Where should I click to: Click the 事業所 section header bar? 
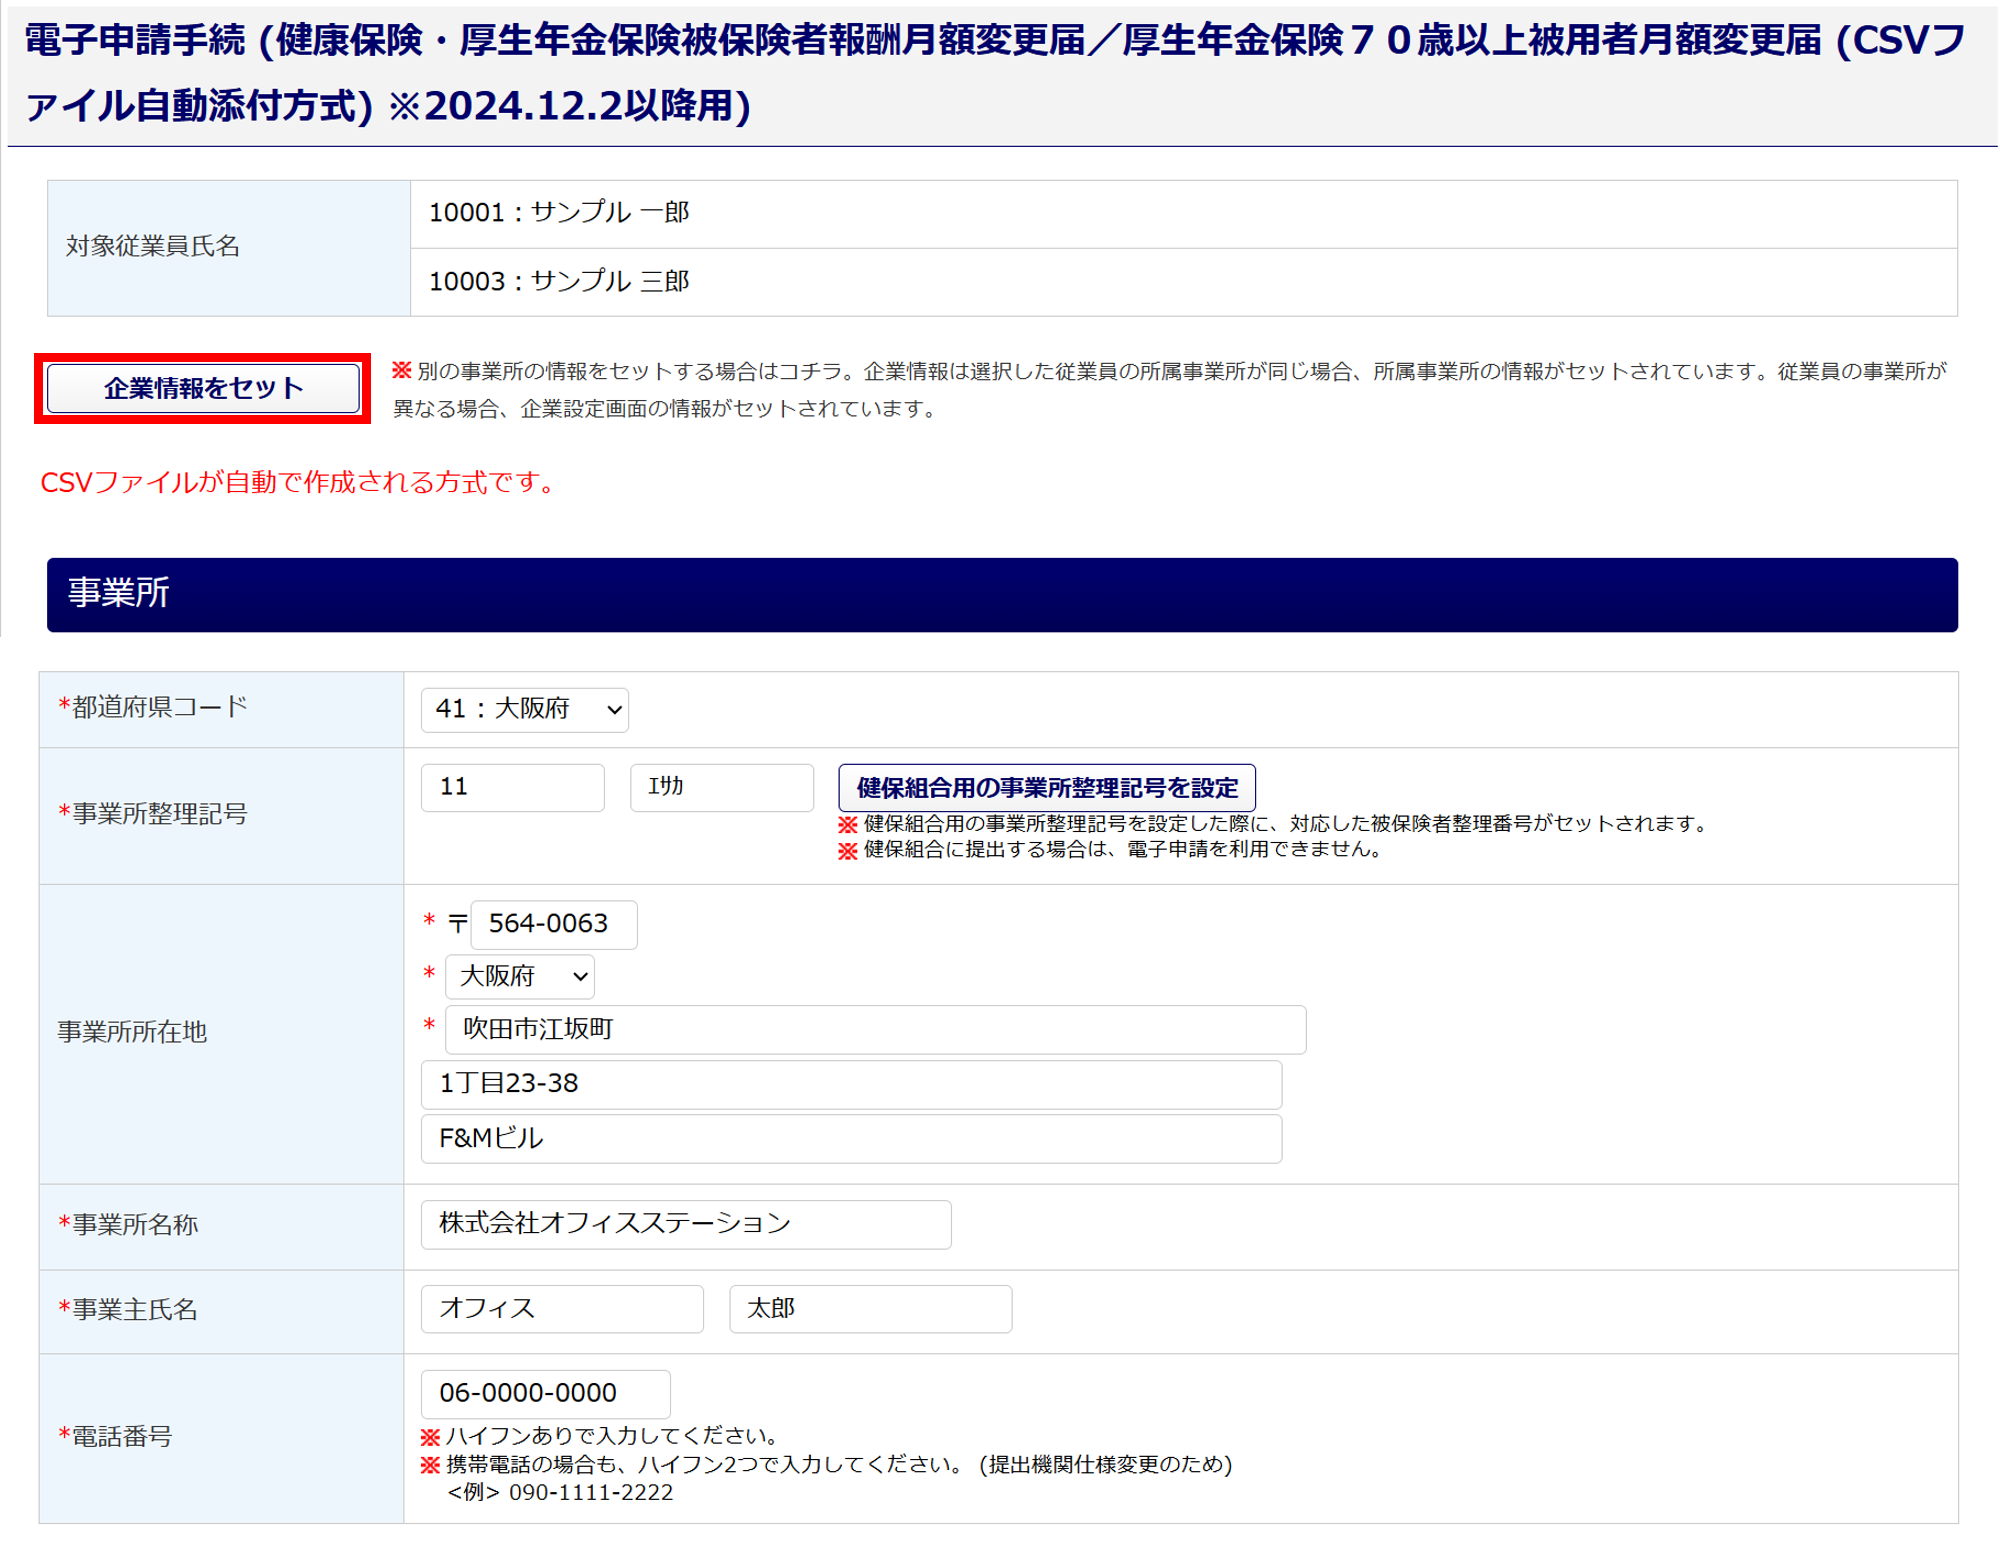(x=1001, y=594)
